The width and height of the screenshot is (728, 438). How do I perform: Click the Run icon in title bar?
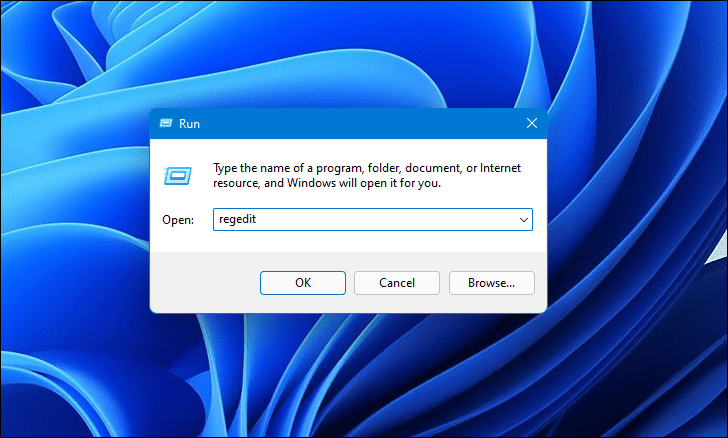166,123
